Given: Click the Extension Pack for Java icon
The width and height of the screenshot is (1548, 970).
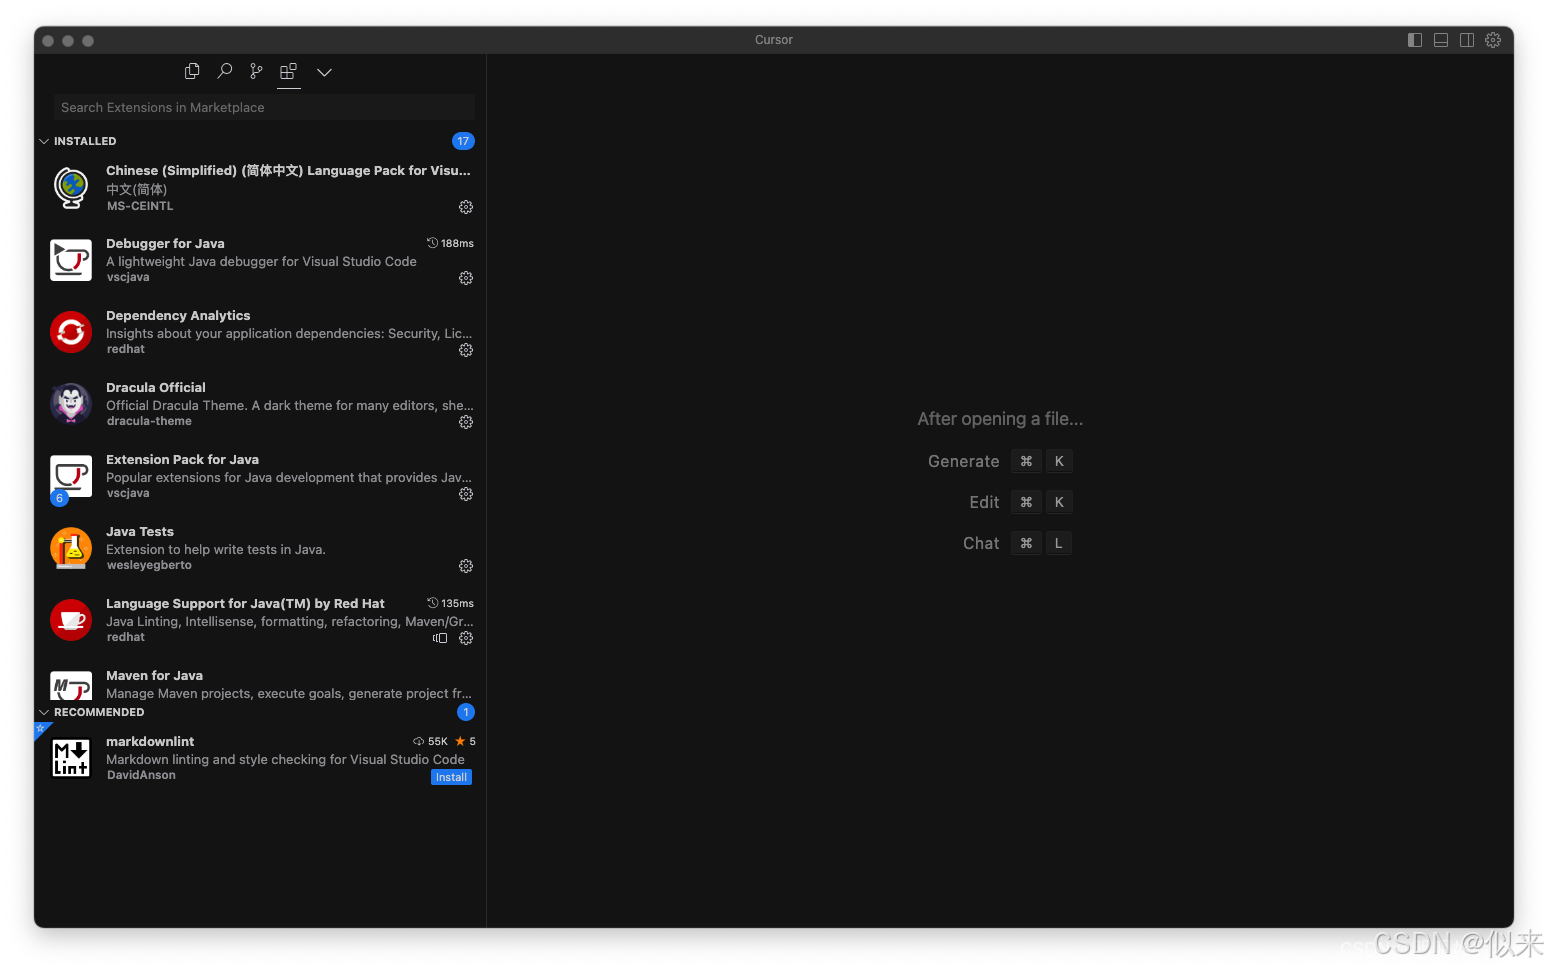Looking at the screenshot, I should click(71, 476).
